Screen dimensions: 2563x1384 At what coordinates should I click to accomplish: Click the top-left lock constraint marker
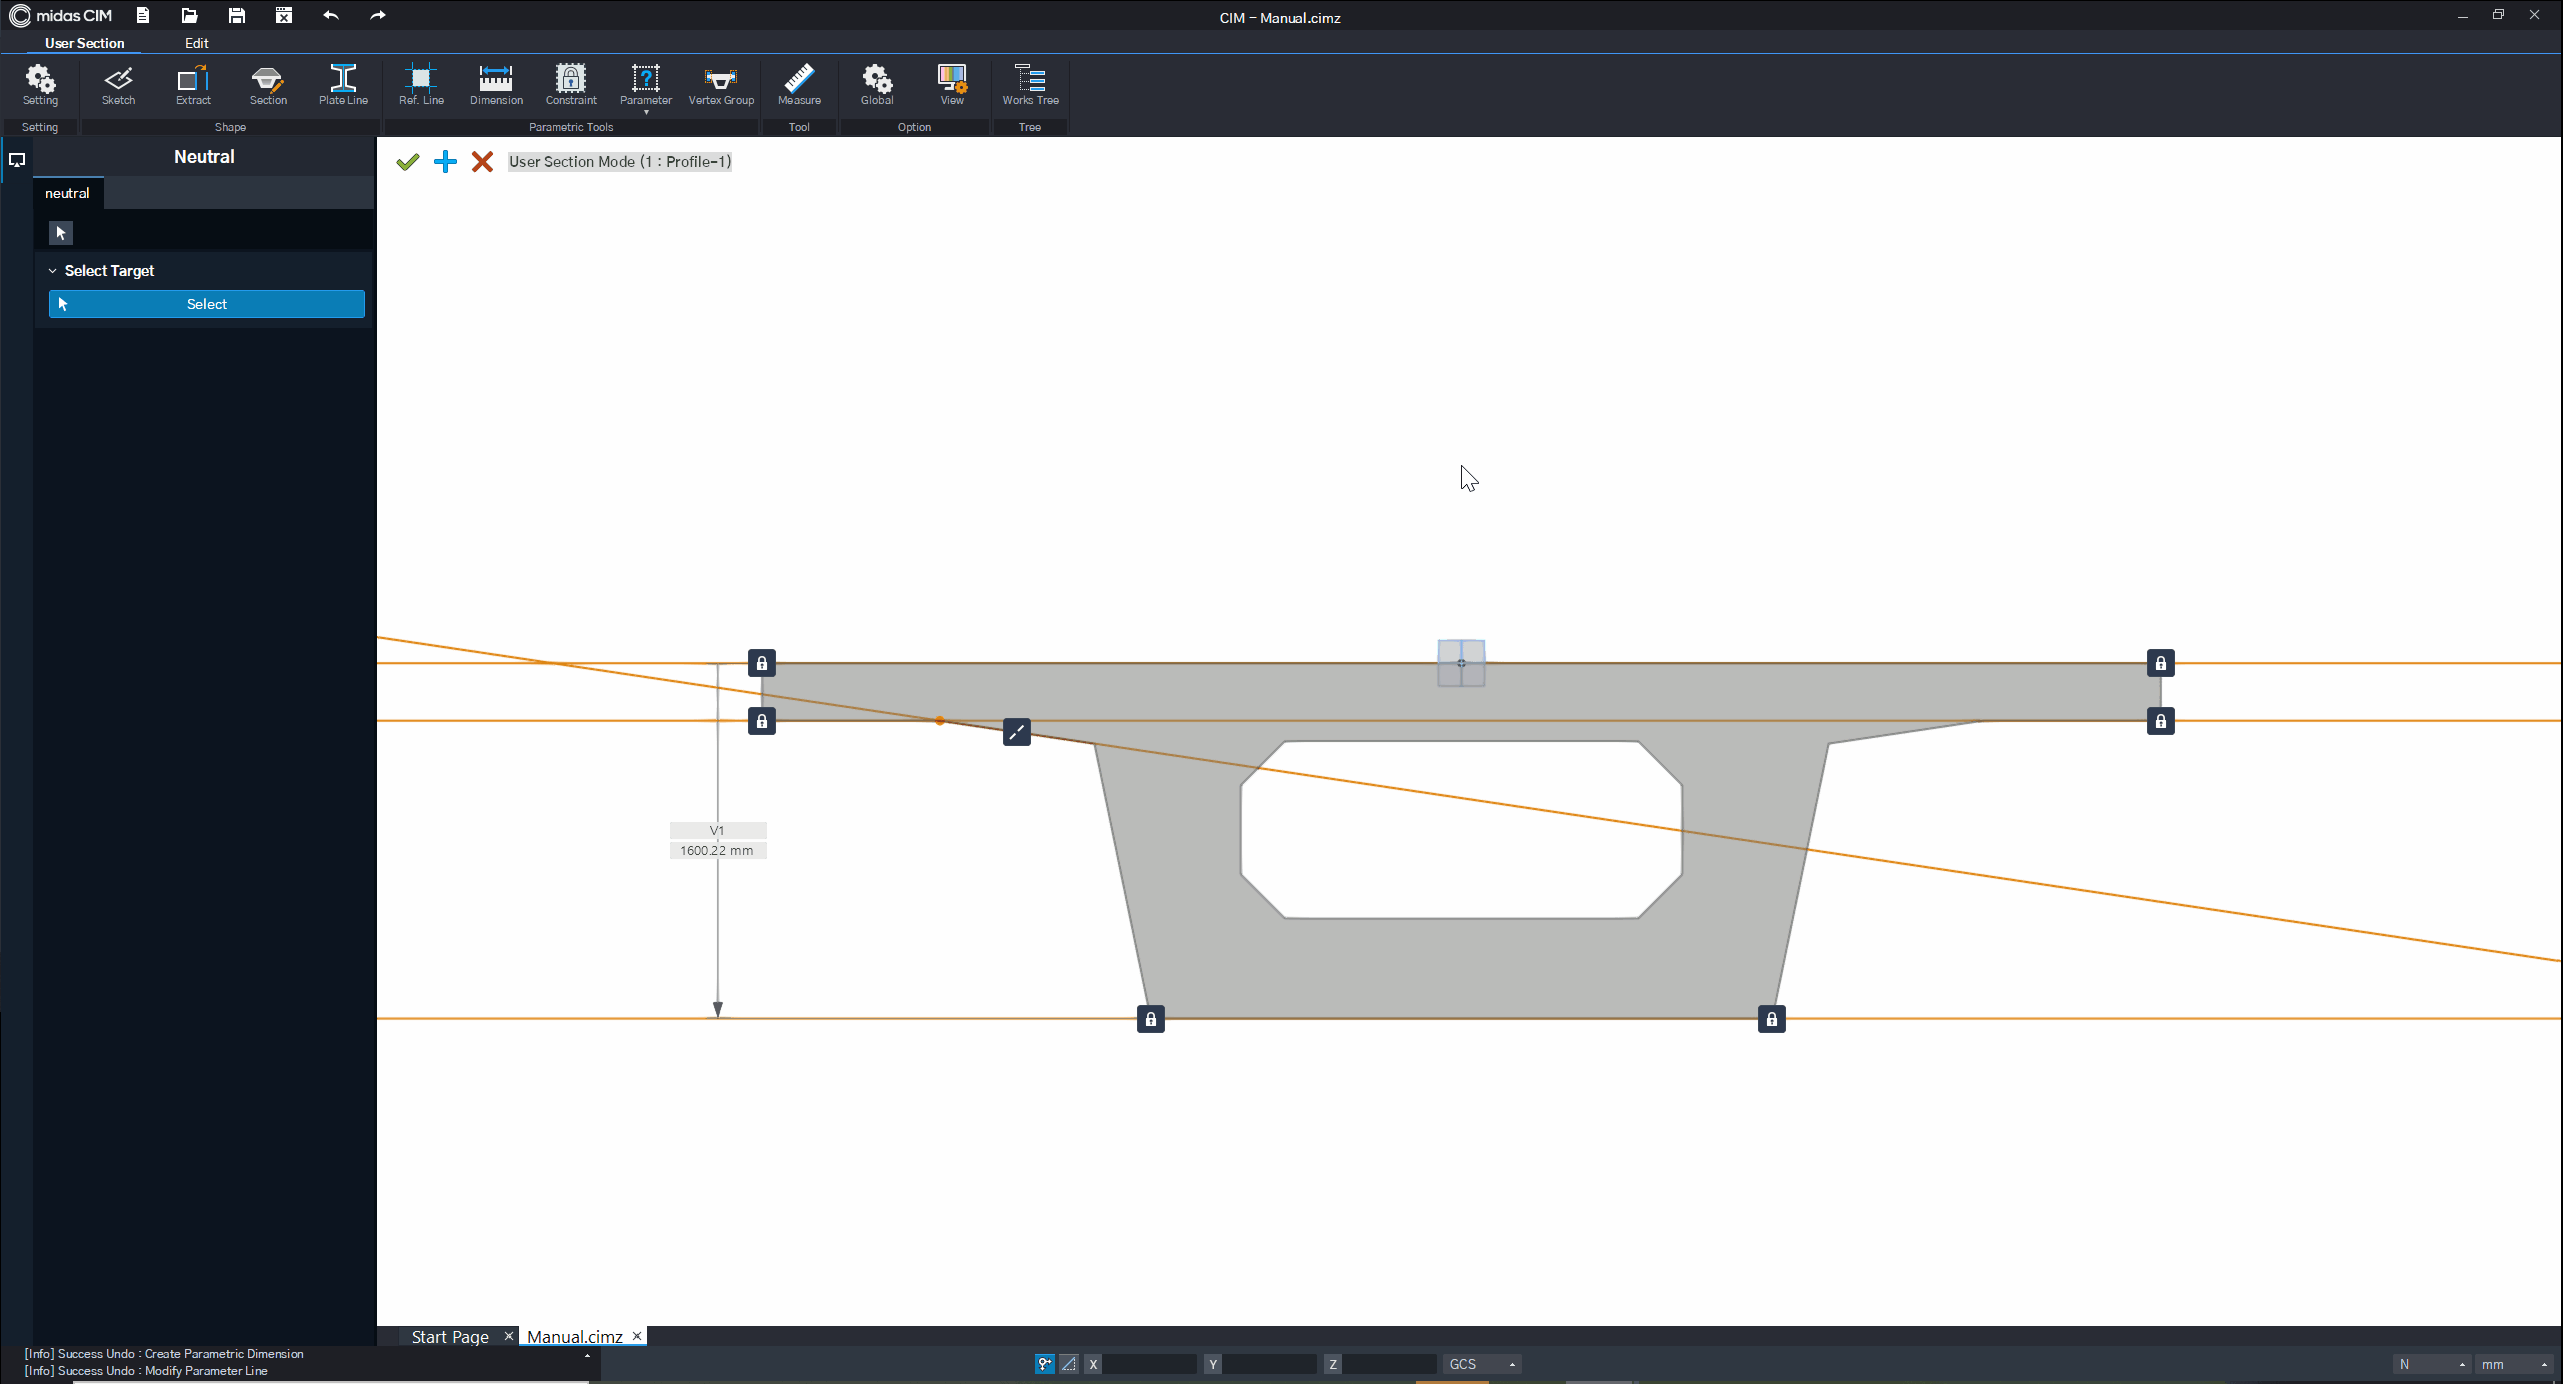coord(762,663)
